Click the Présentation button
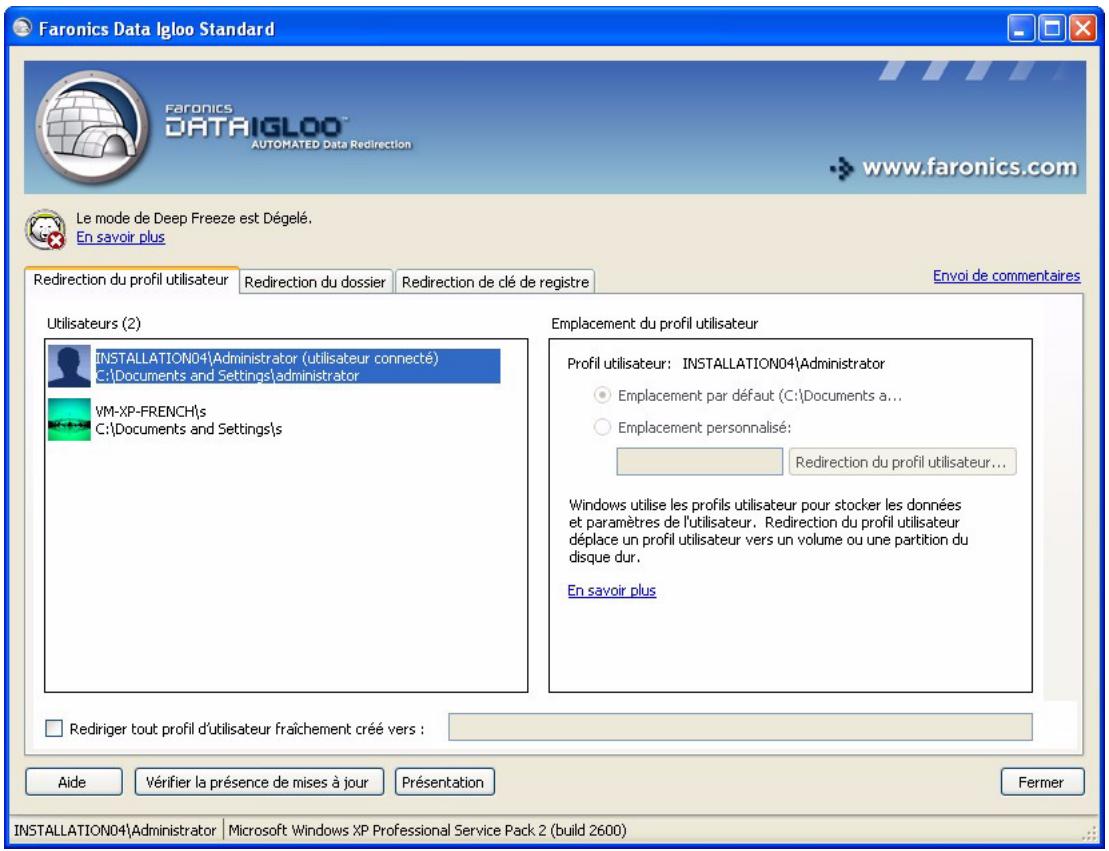This screenshot has width=1109, height=851. pos(444,782)
